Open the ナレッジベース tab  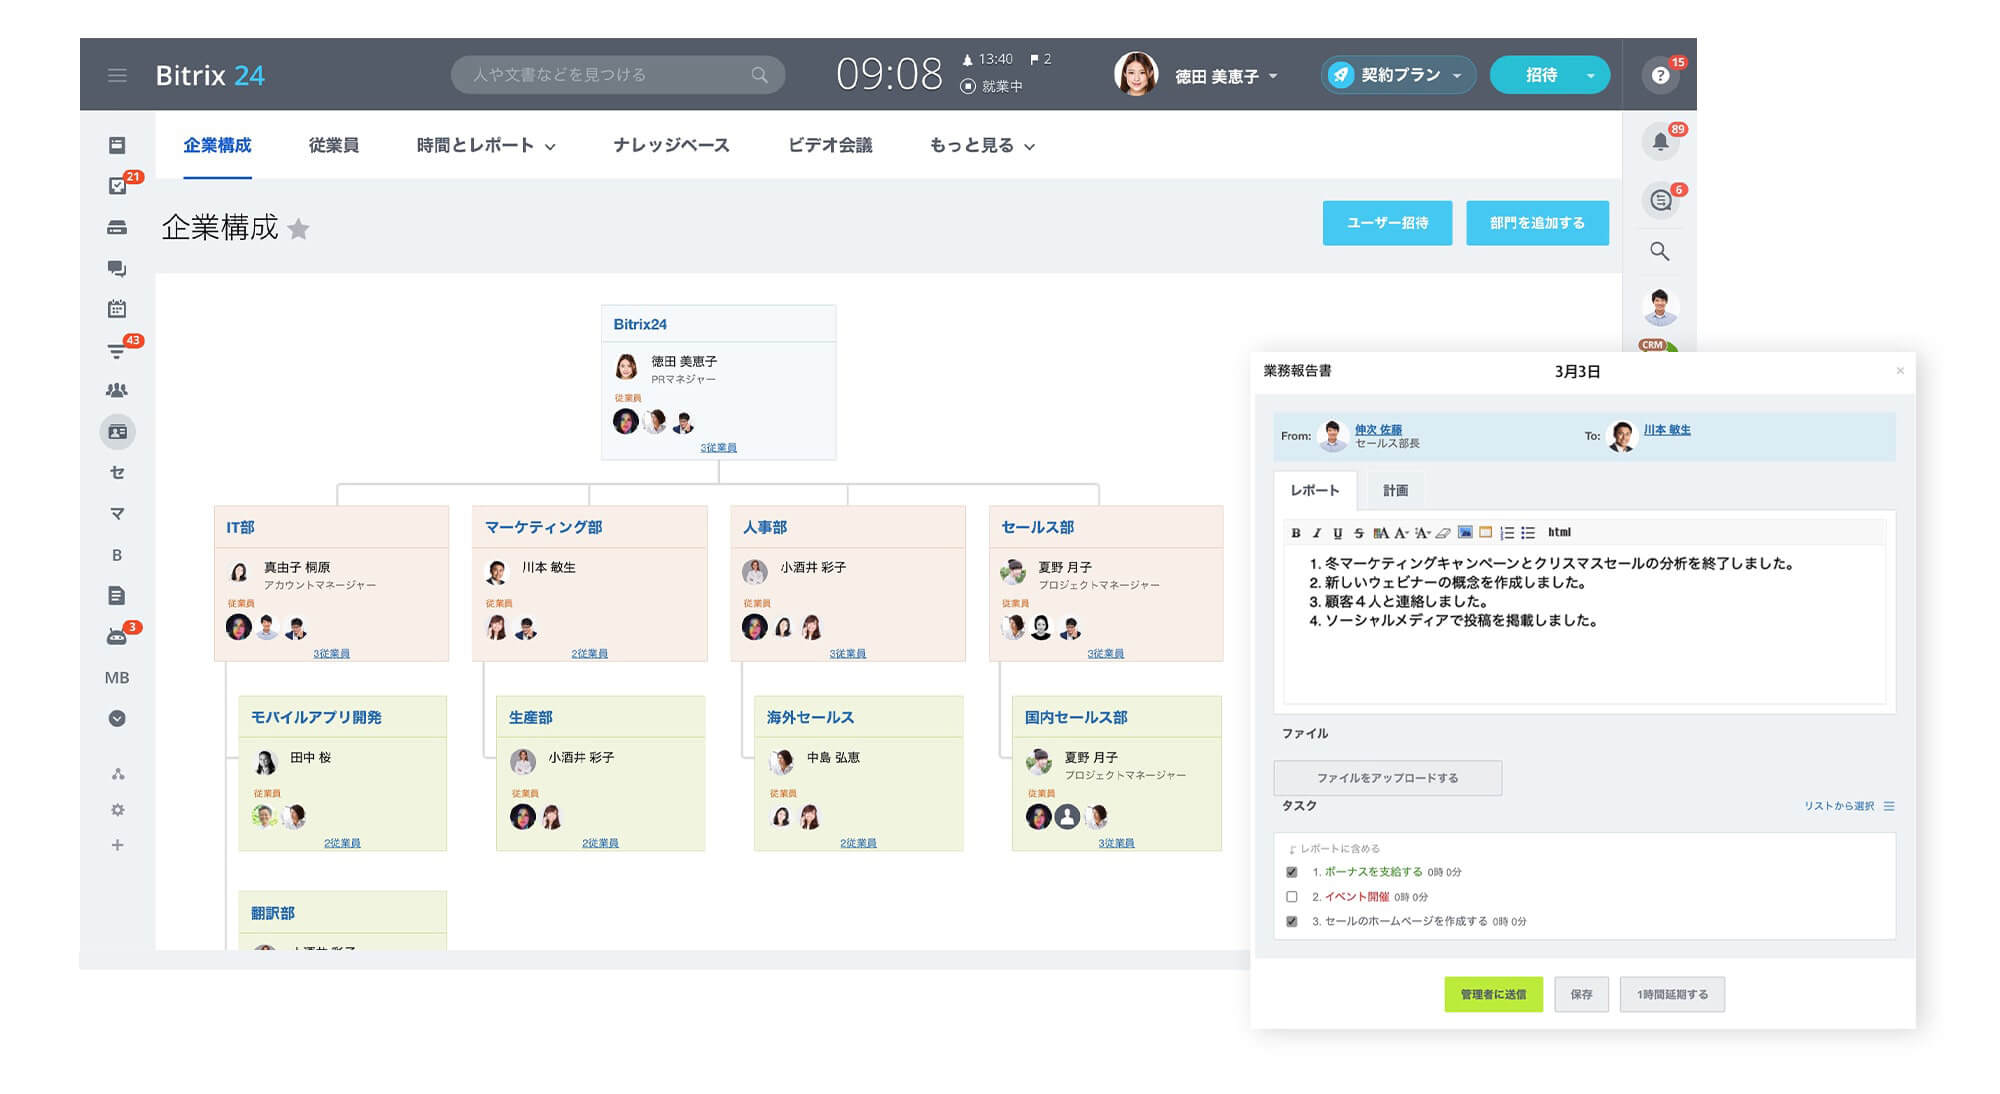pyautogui.click(x=671, y=146)
